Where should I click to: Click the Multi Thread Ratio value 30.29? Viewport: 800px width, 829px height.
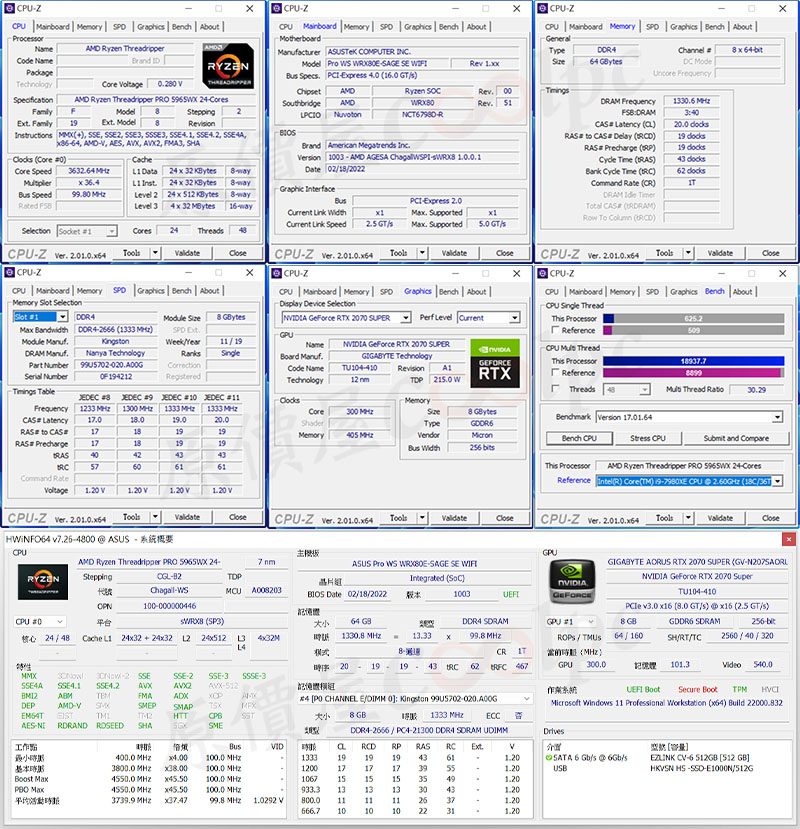point(756,390)
